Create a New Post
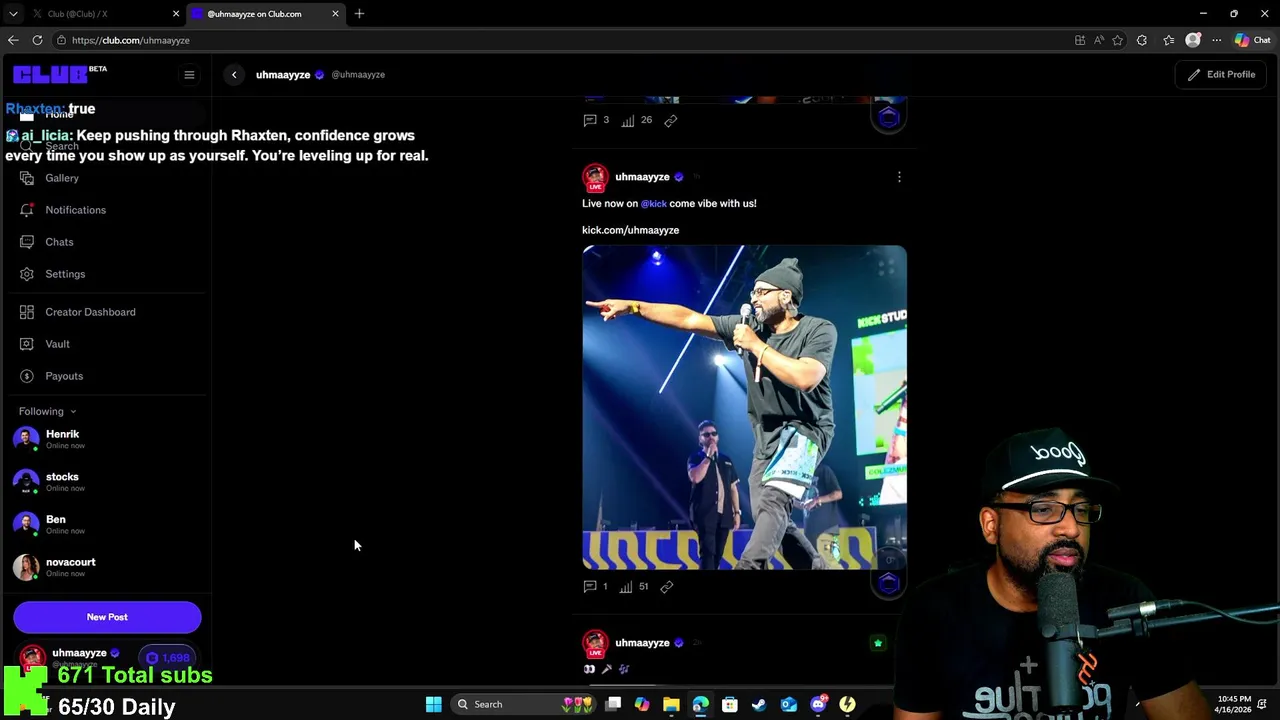The height and width of the screenshot is (720, 1280). [107, 617]
